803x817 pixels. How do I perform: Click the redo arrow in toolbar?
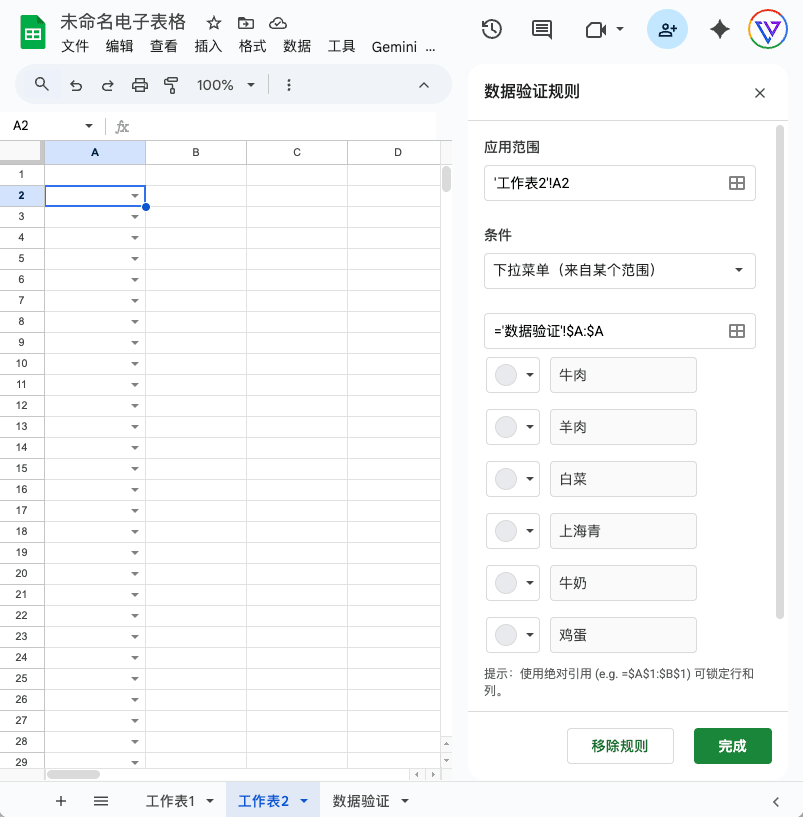point(107,85)
